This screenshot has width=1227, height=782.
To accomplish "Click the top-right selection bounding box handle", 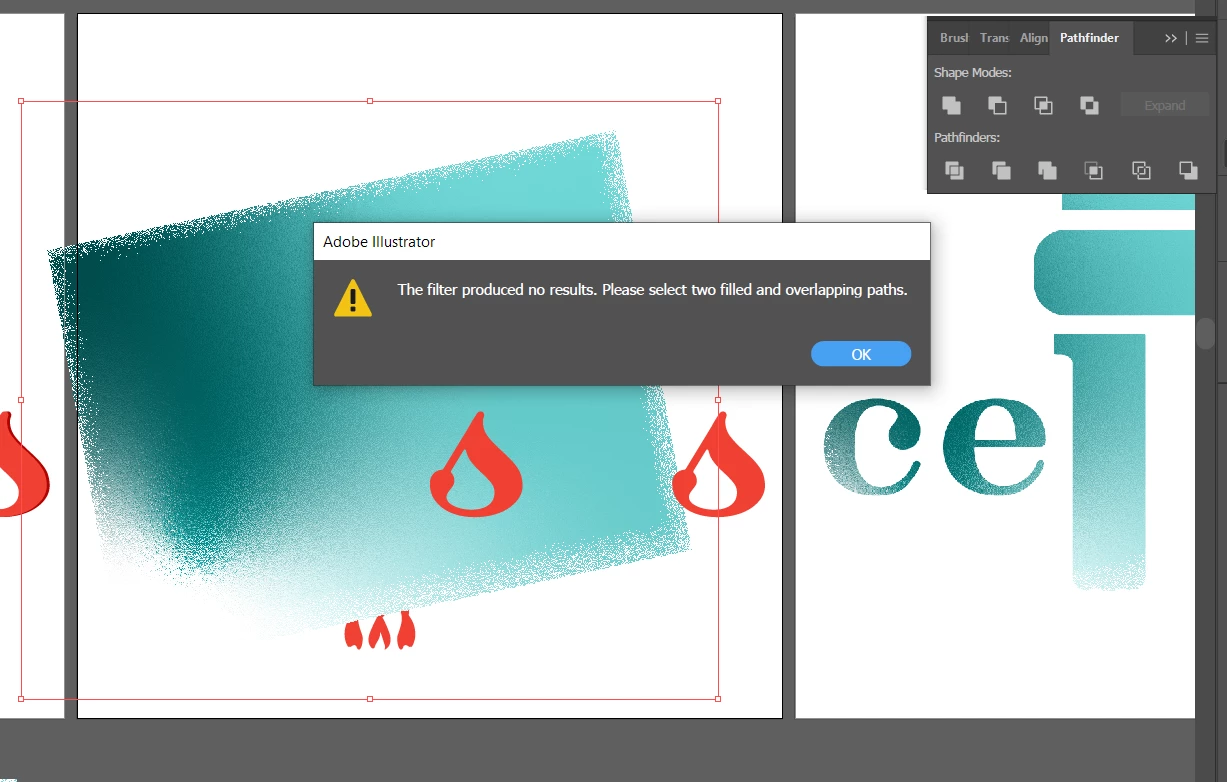I will [718, 101].
